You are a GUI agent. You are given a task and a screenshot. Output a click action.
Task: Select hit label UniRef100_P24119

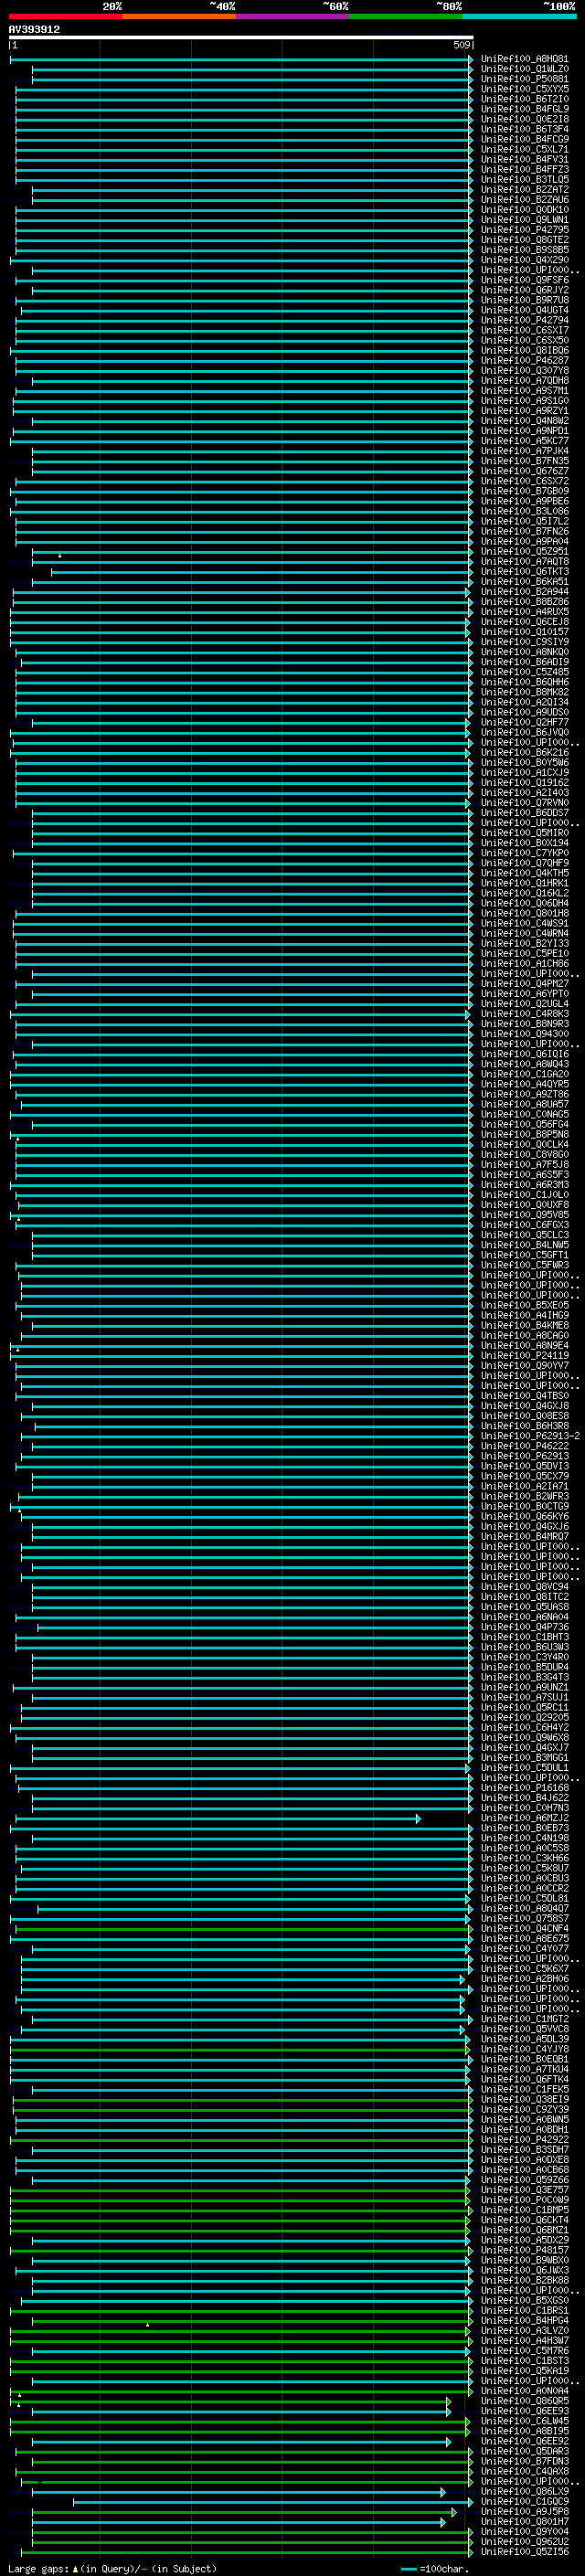pyautogui.click(x=524, y=1355)
